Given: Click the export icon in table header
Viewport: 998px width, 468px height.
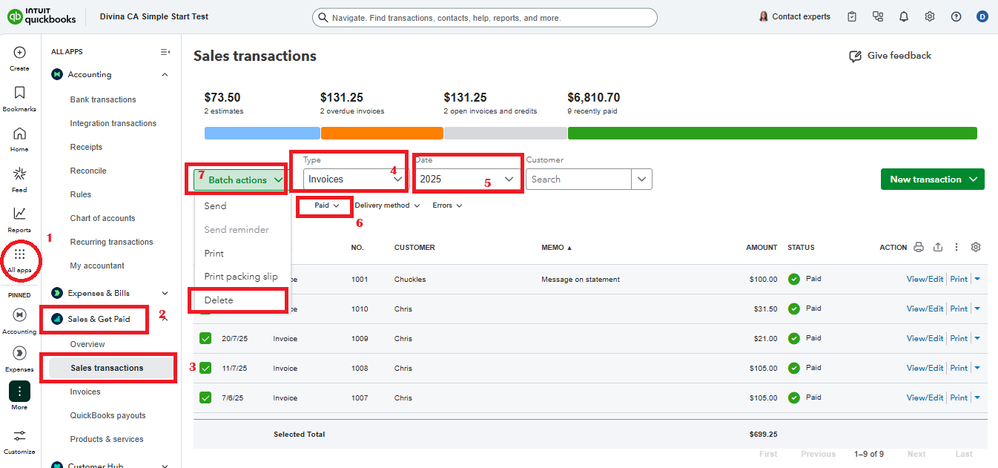Looking at the screenshot, I should coord(938,247).
